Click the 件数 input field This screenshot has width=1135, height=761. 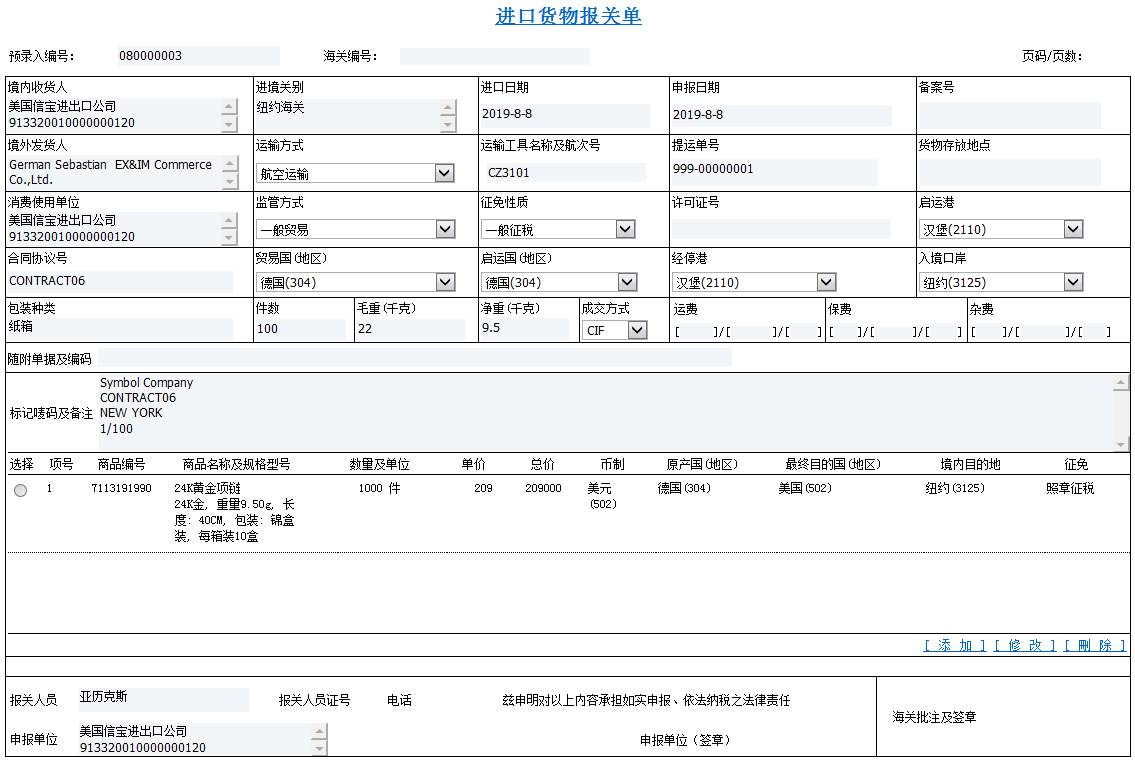(300, 329)
